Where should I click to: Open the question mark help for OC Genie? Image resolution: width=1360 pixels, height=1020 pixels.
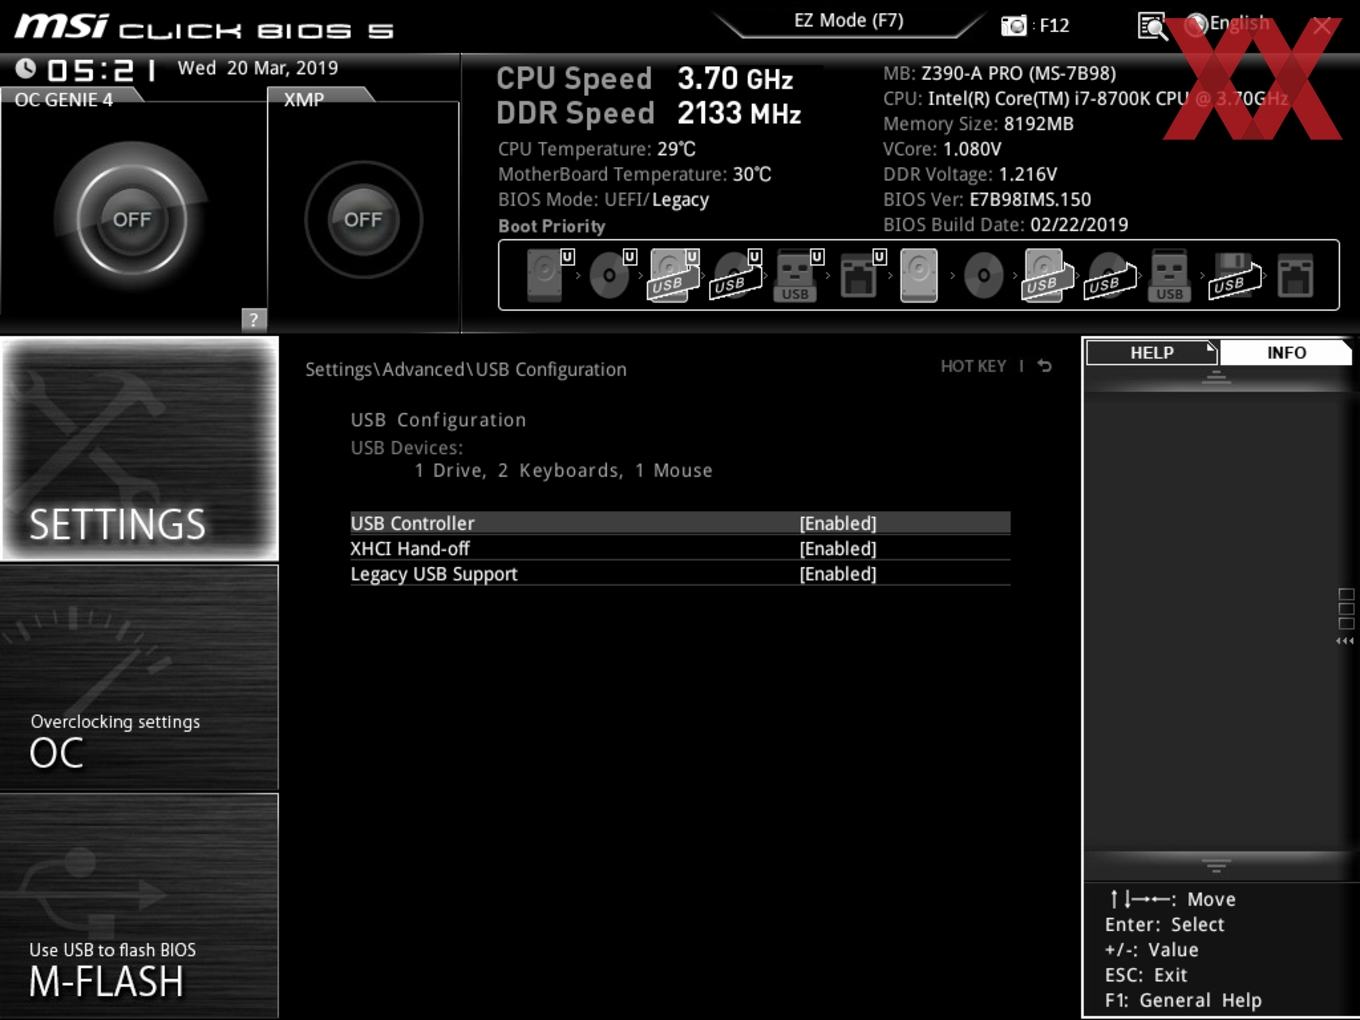pos(254,319)
